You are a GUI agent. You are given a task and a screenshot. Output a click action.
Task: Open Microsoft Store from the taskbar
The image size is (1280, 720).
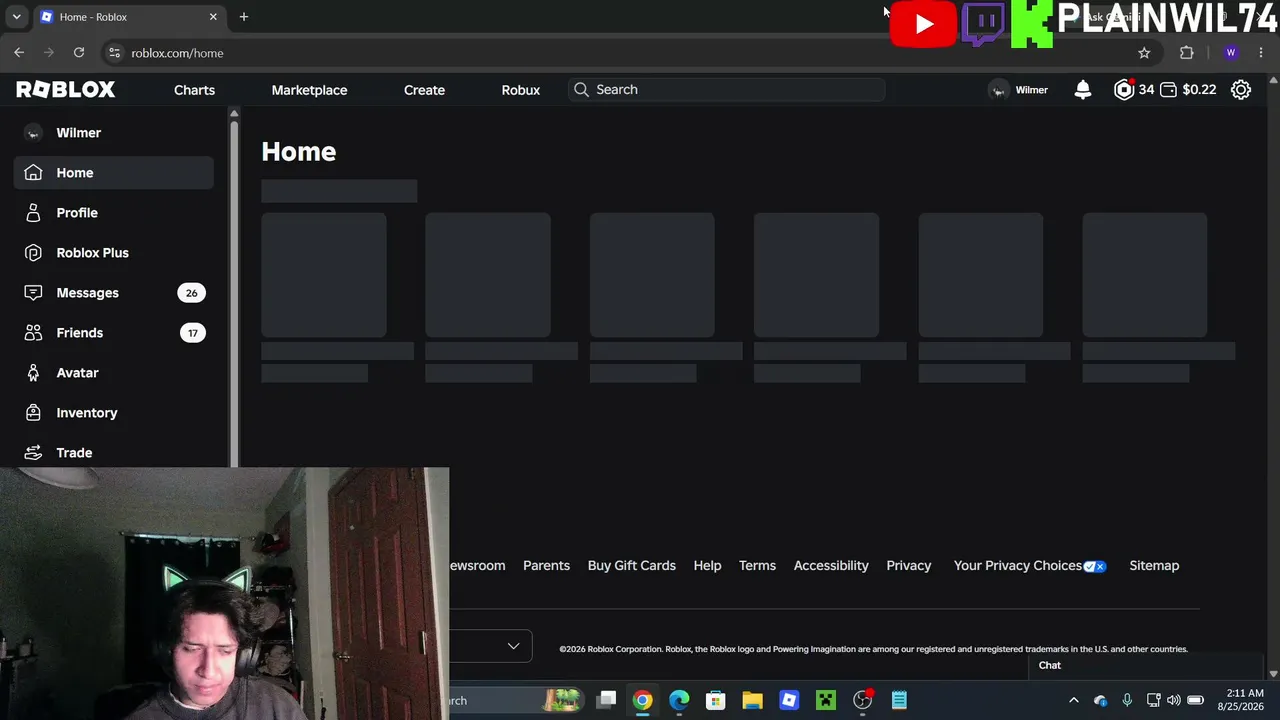point(715,700)
